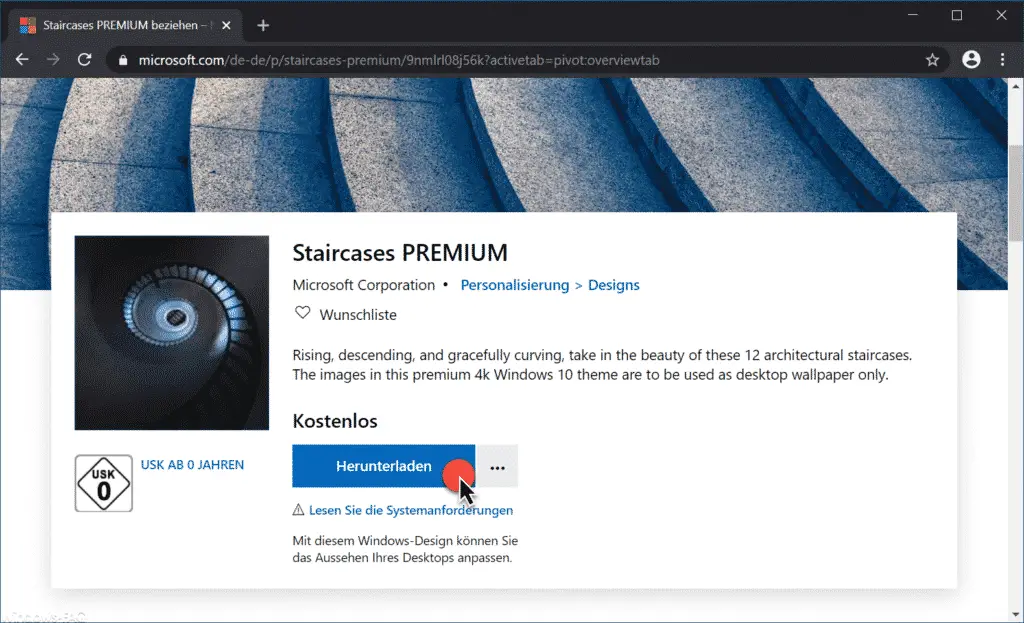Click the browser forward arrow
The height and width of the screenshot is (623, 1024).
53,60
